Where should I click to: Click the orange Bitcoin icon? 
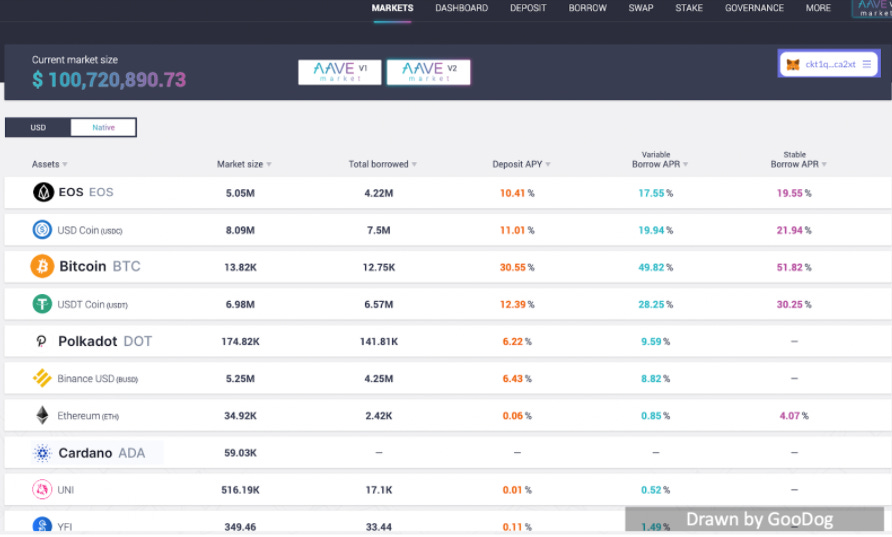point(42,266)
